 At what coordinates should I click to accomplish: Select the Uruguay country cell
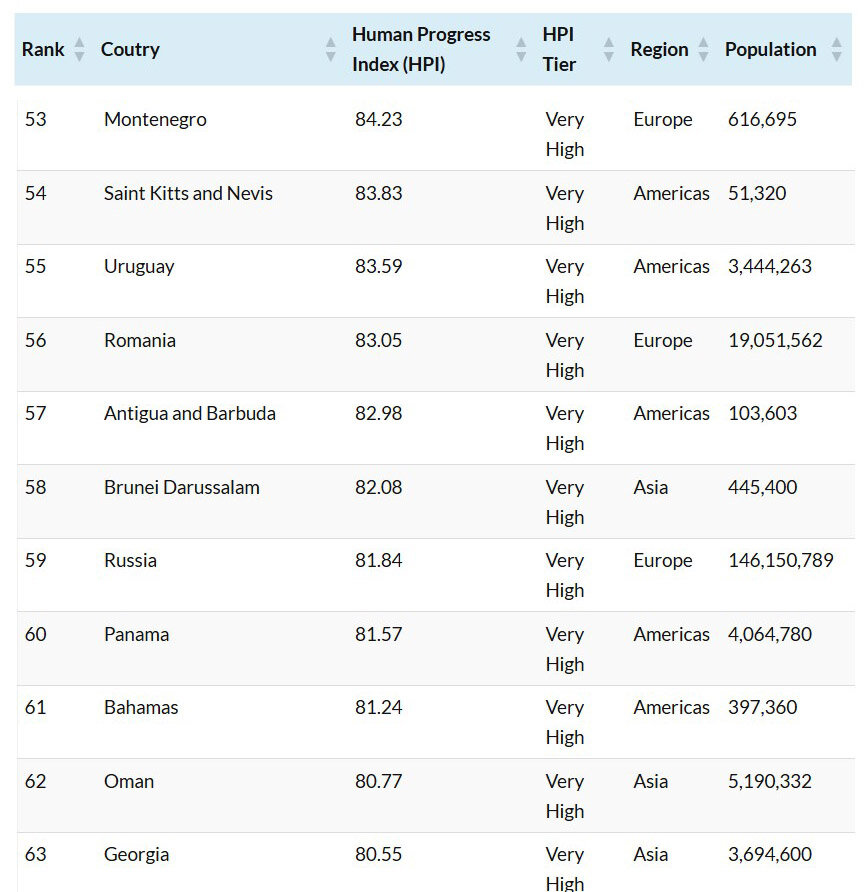tap(139, 267)
